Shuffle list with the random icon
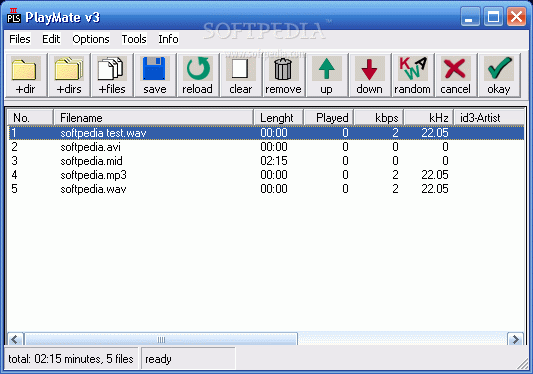Screen dimensions: 533x374 [412, 75]
